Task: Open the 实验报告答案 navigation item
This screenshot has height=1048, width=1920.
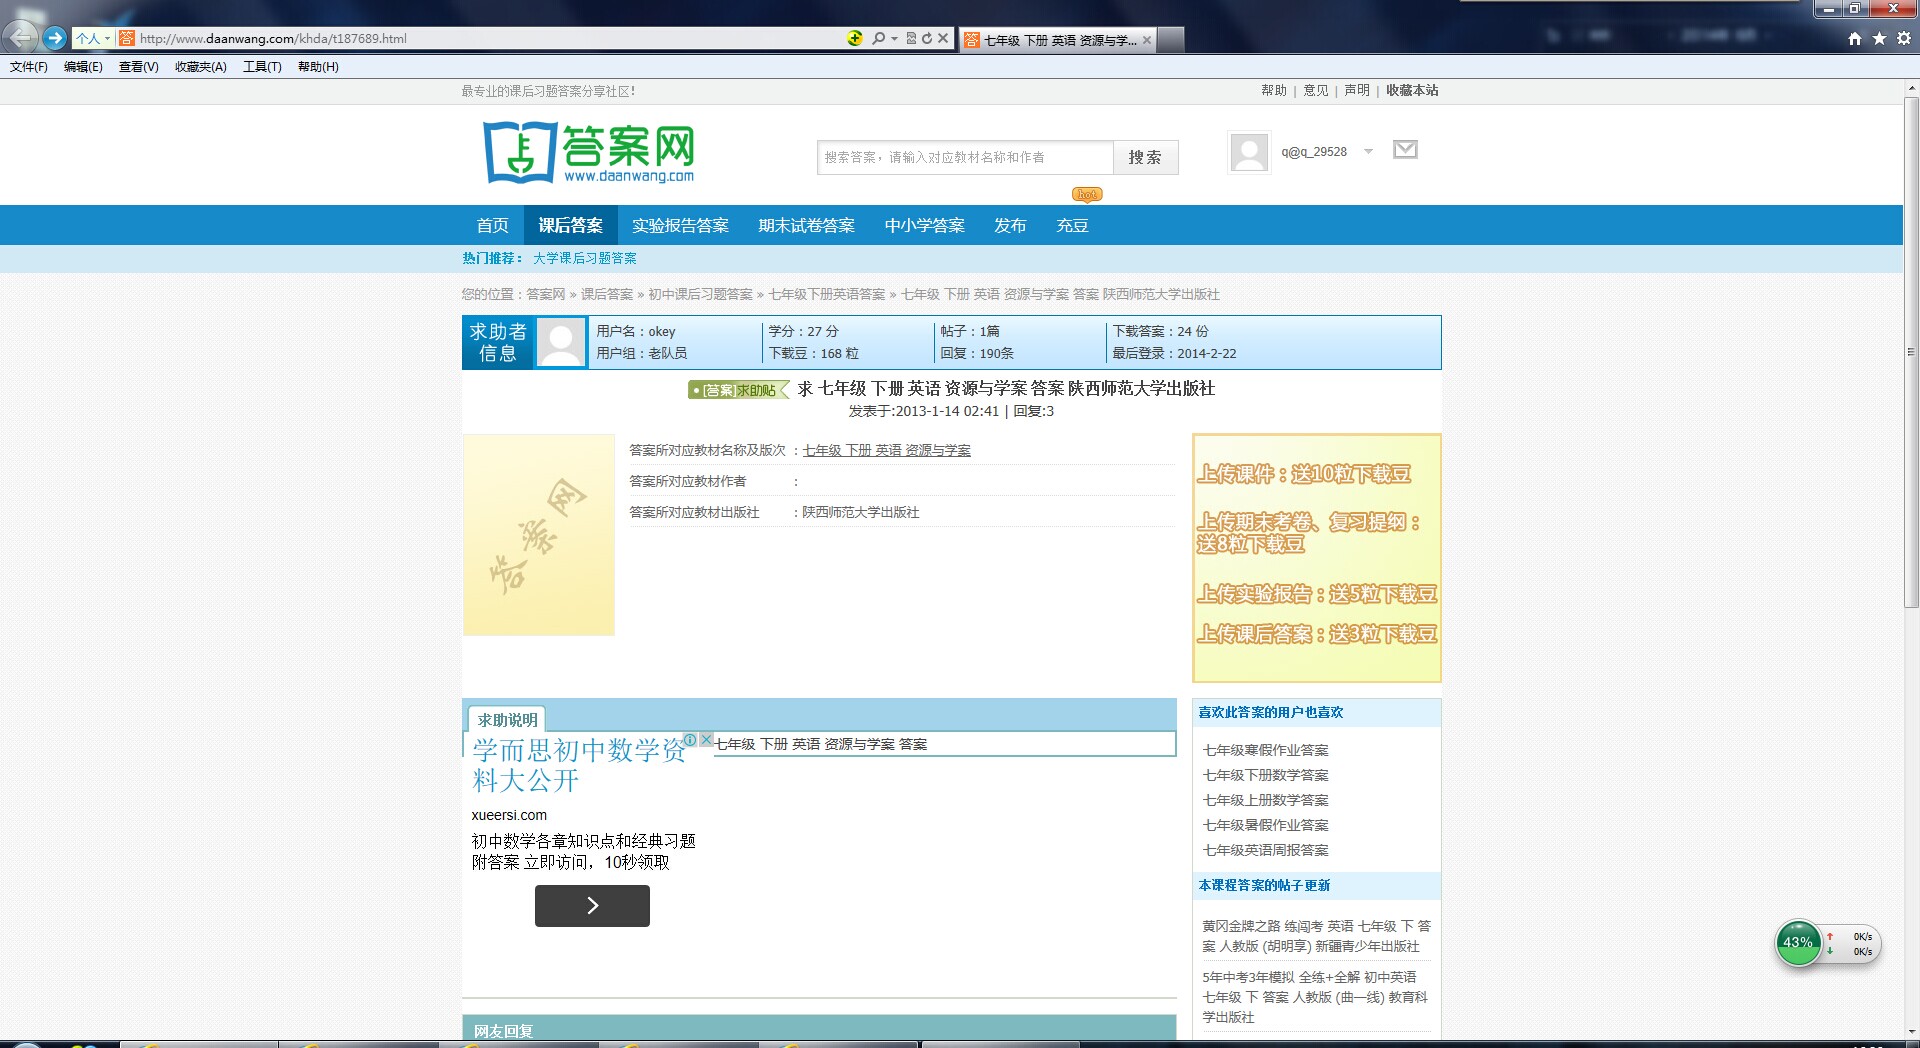Action: 680,225
